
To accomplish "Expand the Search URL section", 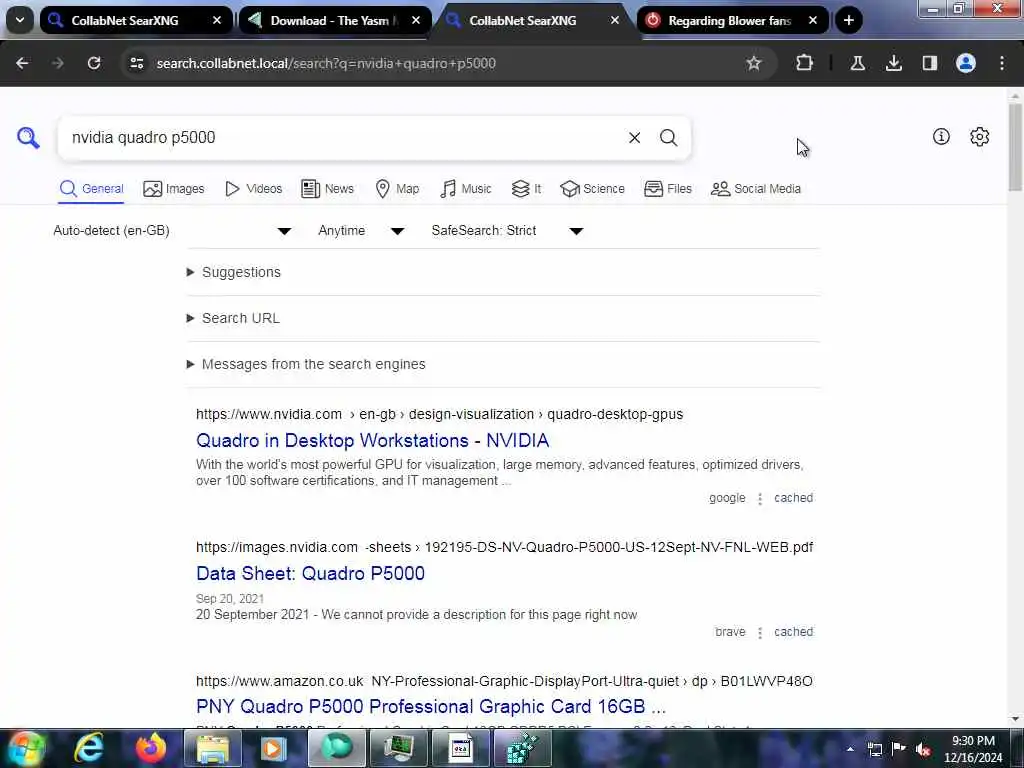I will click(x=233, y=318).
